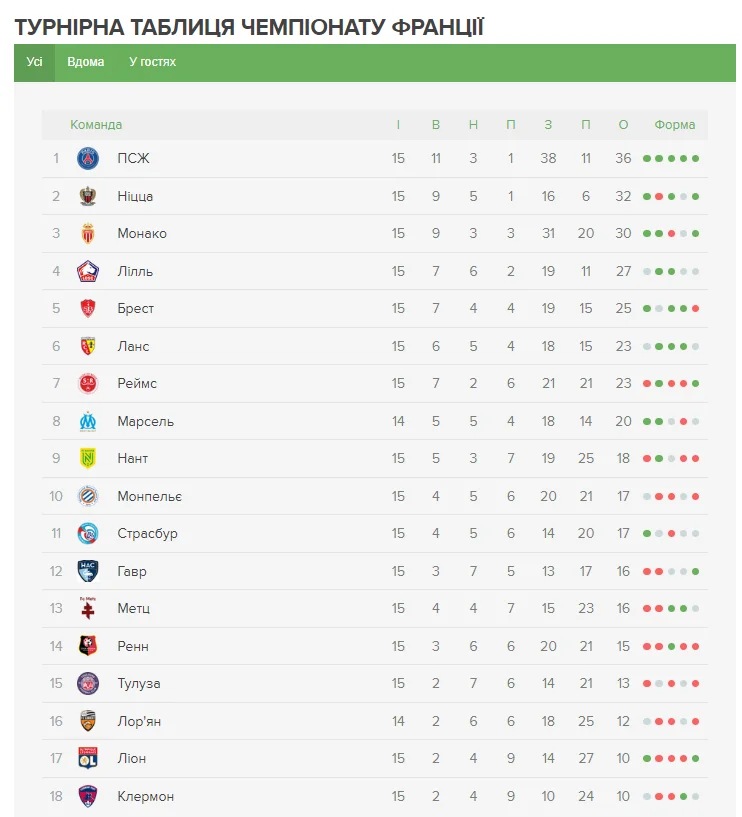Select the Усі tab

pyautogui.click(x=35, y=62)
